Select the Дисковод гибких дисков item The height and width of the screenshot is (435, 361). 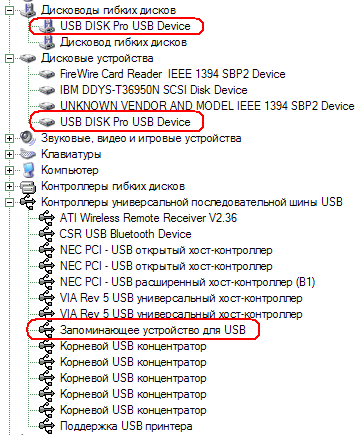click(123, 42)
